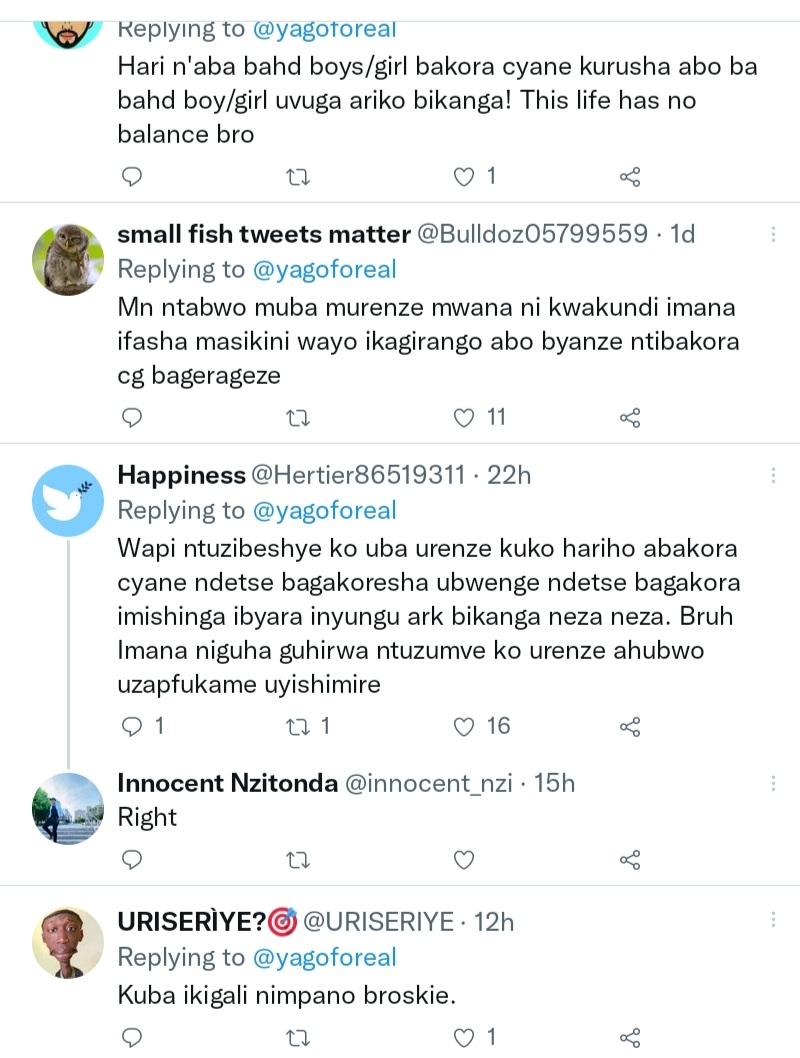Share Innocent Nzitonda's tweet

630,860
